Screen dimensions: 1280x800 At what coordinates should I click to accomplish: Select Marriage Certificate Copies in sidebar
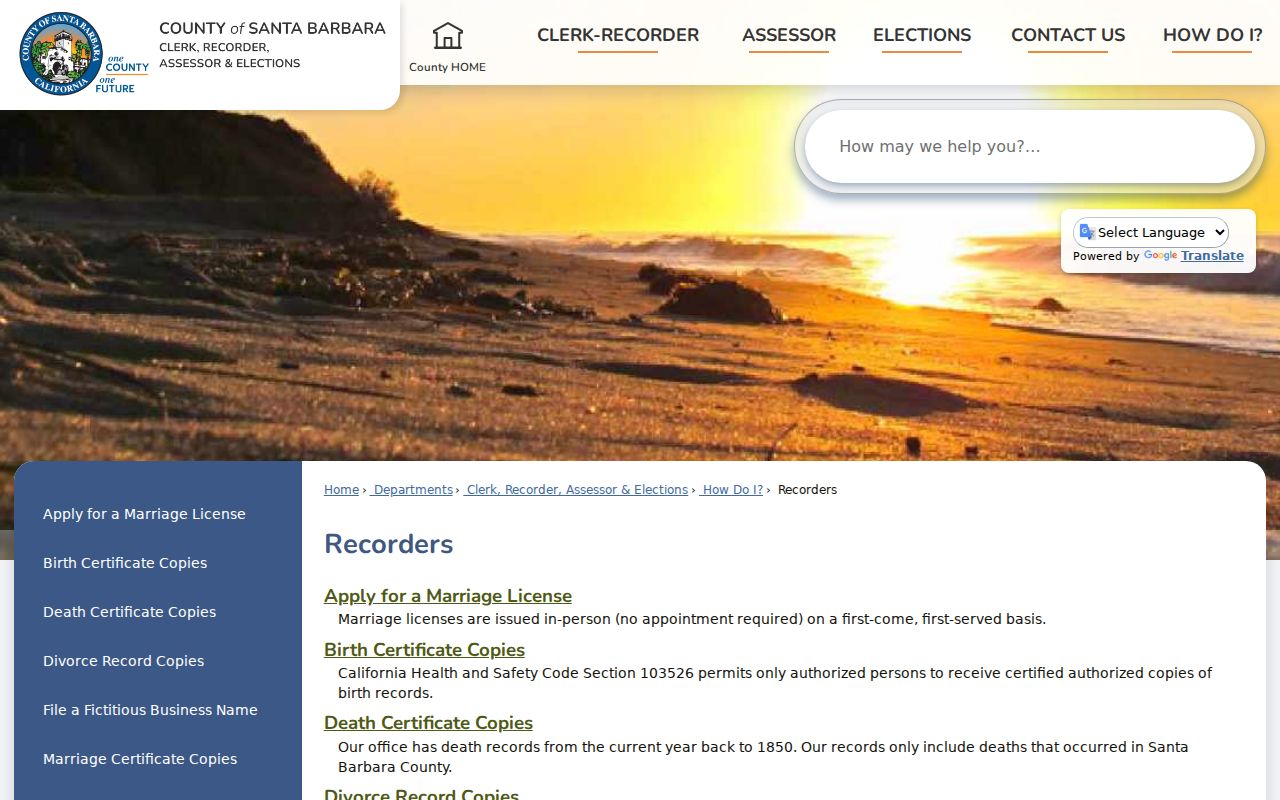[x=140, y=759]
